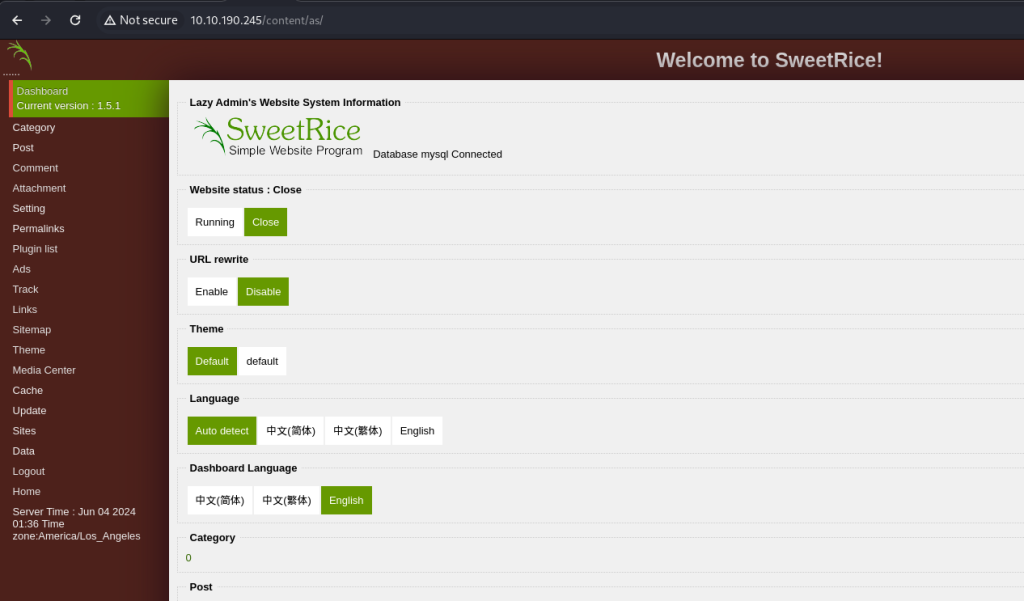Click the Language section label
This screenshot has width=1024, height=601.
point(214,398)
